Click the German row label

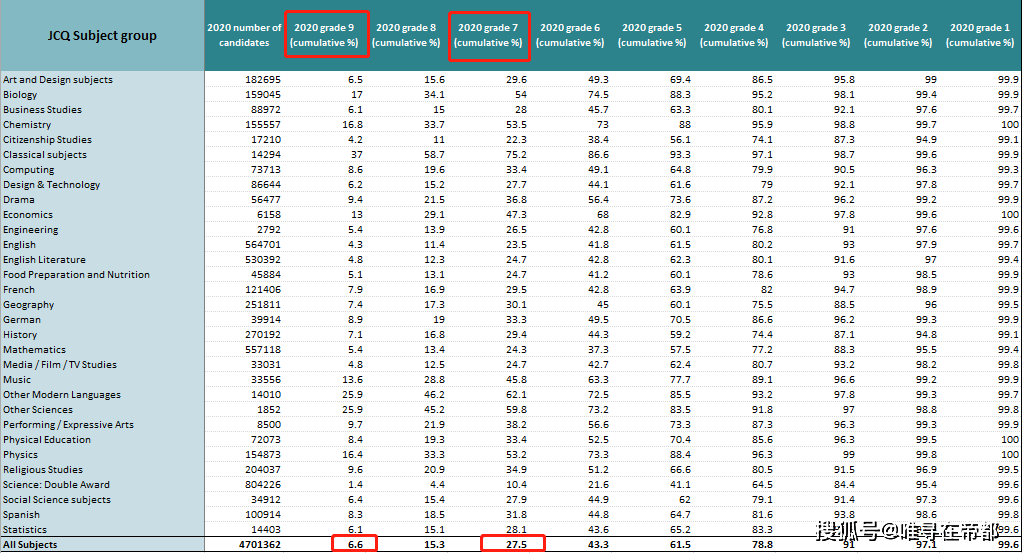click(x=22, y=320)
